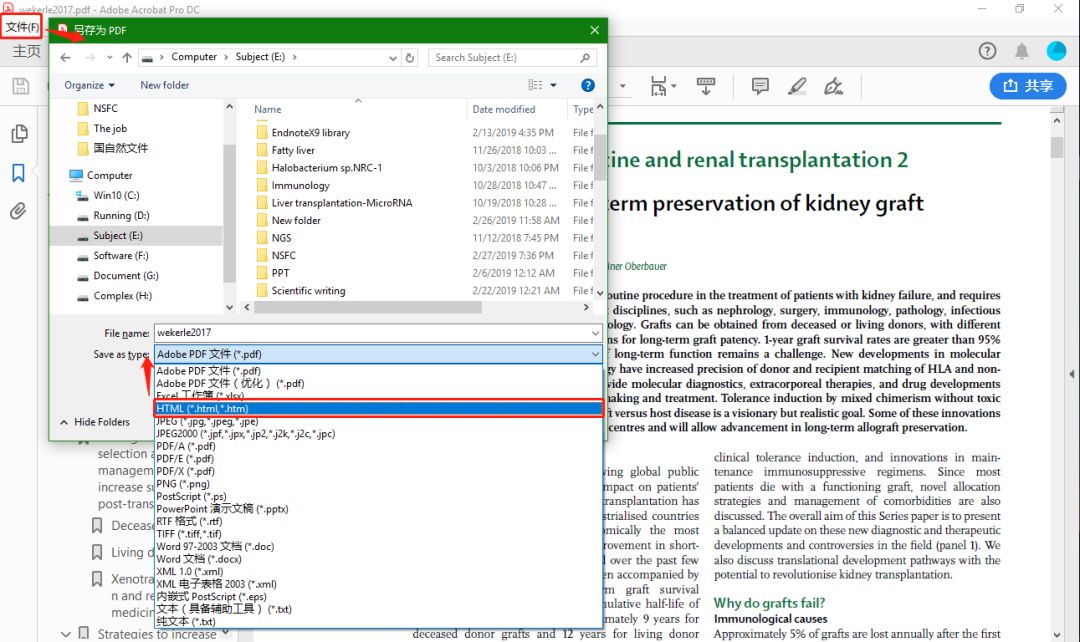Select the Immunology folder
This screenshot has height=642, width=1080.
[x=300, y=186]
